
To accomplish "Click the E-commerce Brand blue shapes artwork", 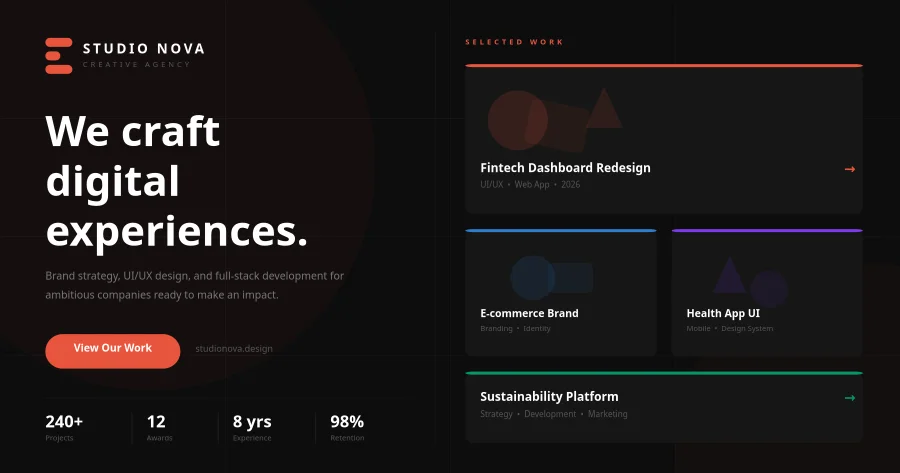I will click(x=552, y=278).
